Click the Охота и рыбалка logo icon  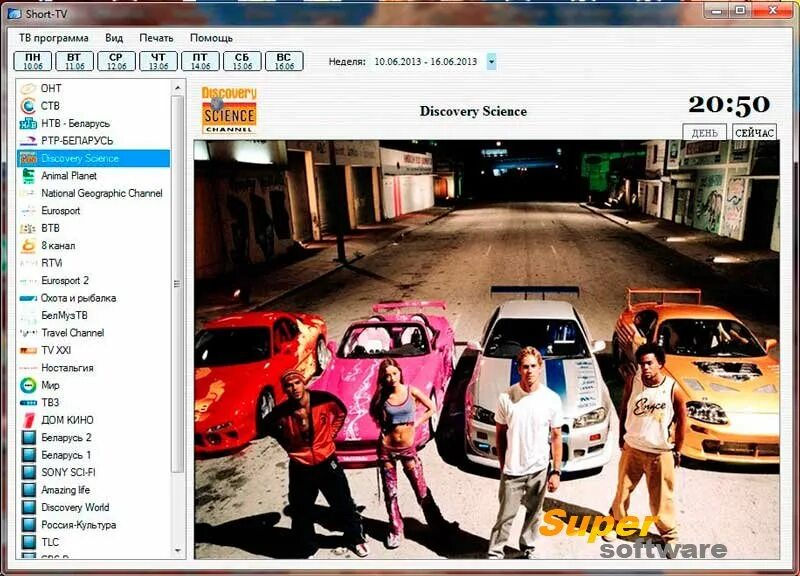(28, 298)
